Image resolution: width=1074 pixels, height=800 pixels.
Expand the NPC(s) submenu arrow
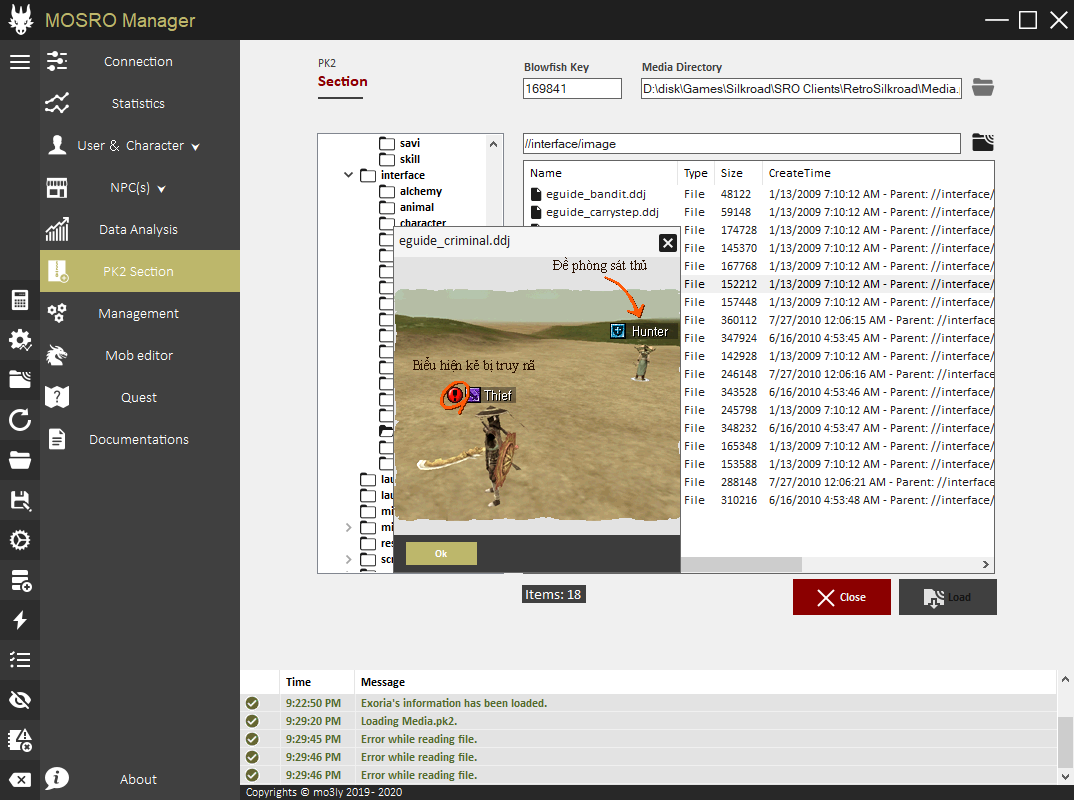pyautogui.click(x=162, y=189)
